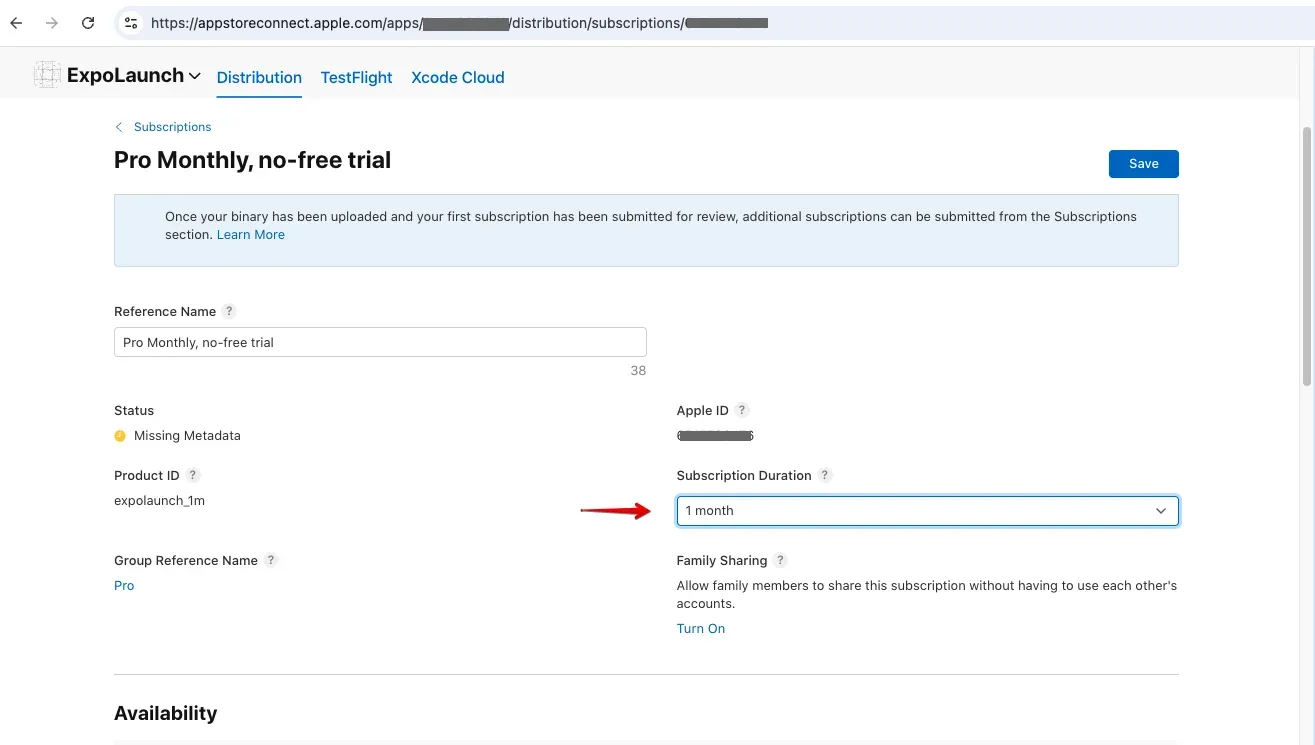1315x745 pixels.
Task: Save the subscription changes
Action: click(x=1143, y=164)
